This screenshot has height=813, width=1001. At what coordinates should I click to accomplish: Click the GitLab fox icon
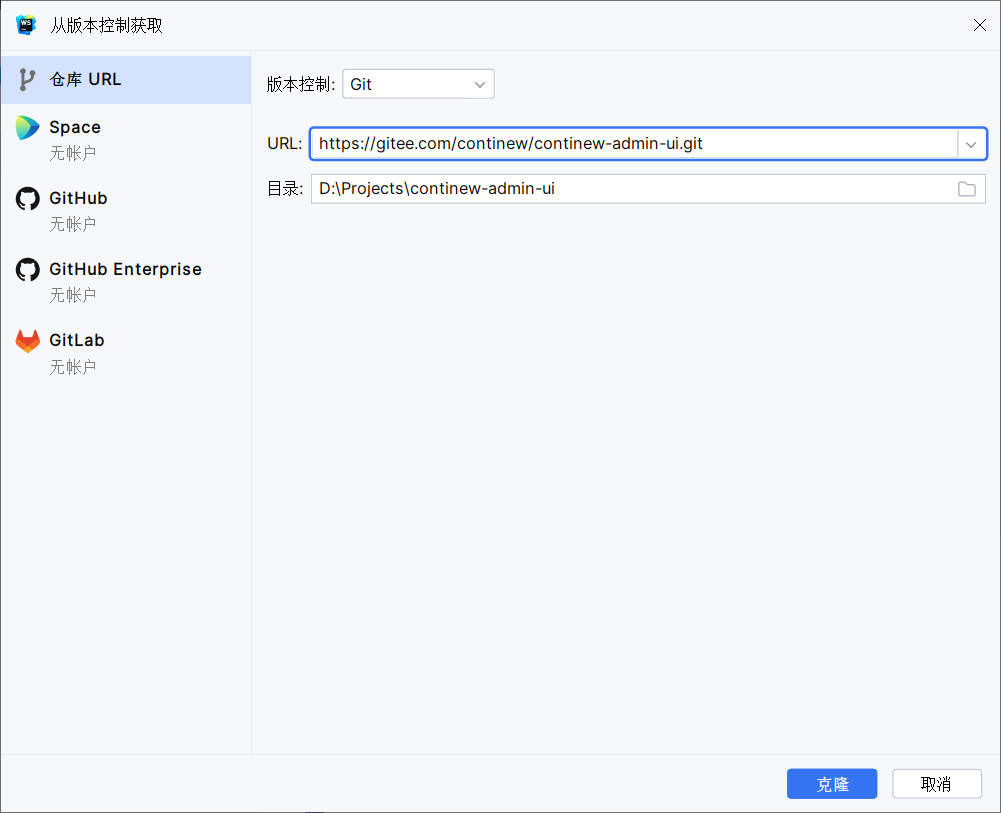pyautogui.click(x=27, y=341)
